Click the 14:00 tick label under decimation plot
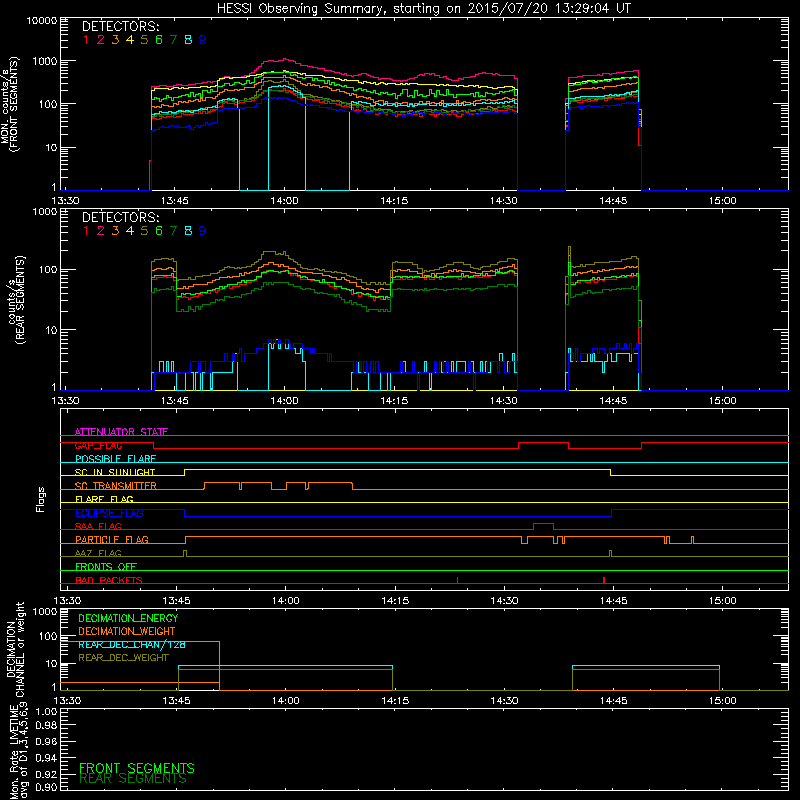Screen dimensions: 800x800 (286, 701)
